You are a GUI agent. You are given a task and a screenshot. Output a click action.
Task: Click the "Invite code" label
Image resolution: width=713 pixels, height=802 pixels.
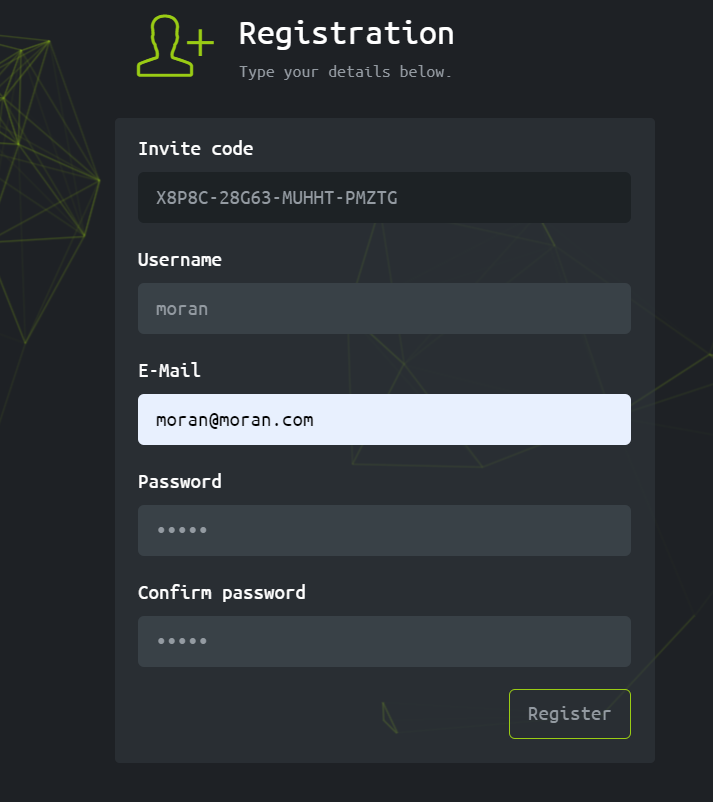click(195, 149)
